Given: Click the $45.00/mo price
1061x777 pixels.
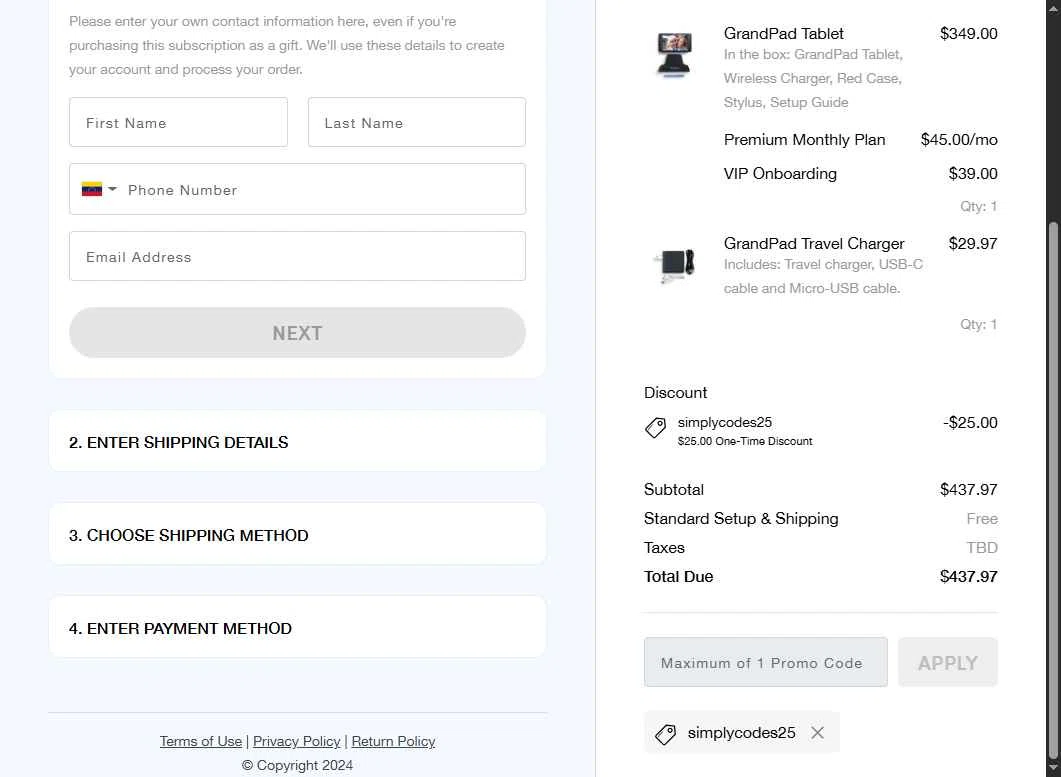Looking at the screenshot, I should pyautogui.click(x=959, y=139).
